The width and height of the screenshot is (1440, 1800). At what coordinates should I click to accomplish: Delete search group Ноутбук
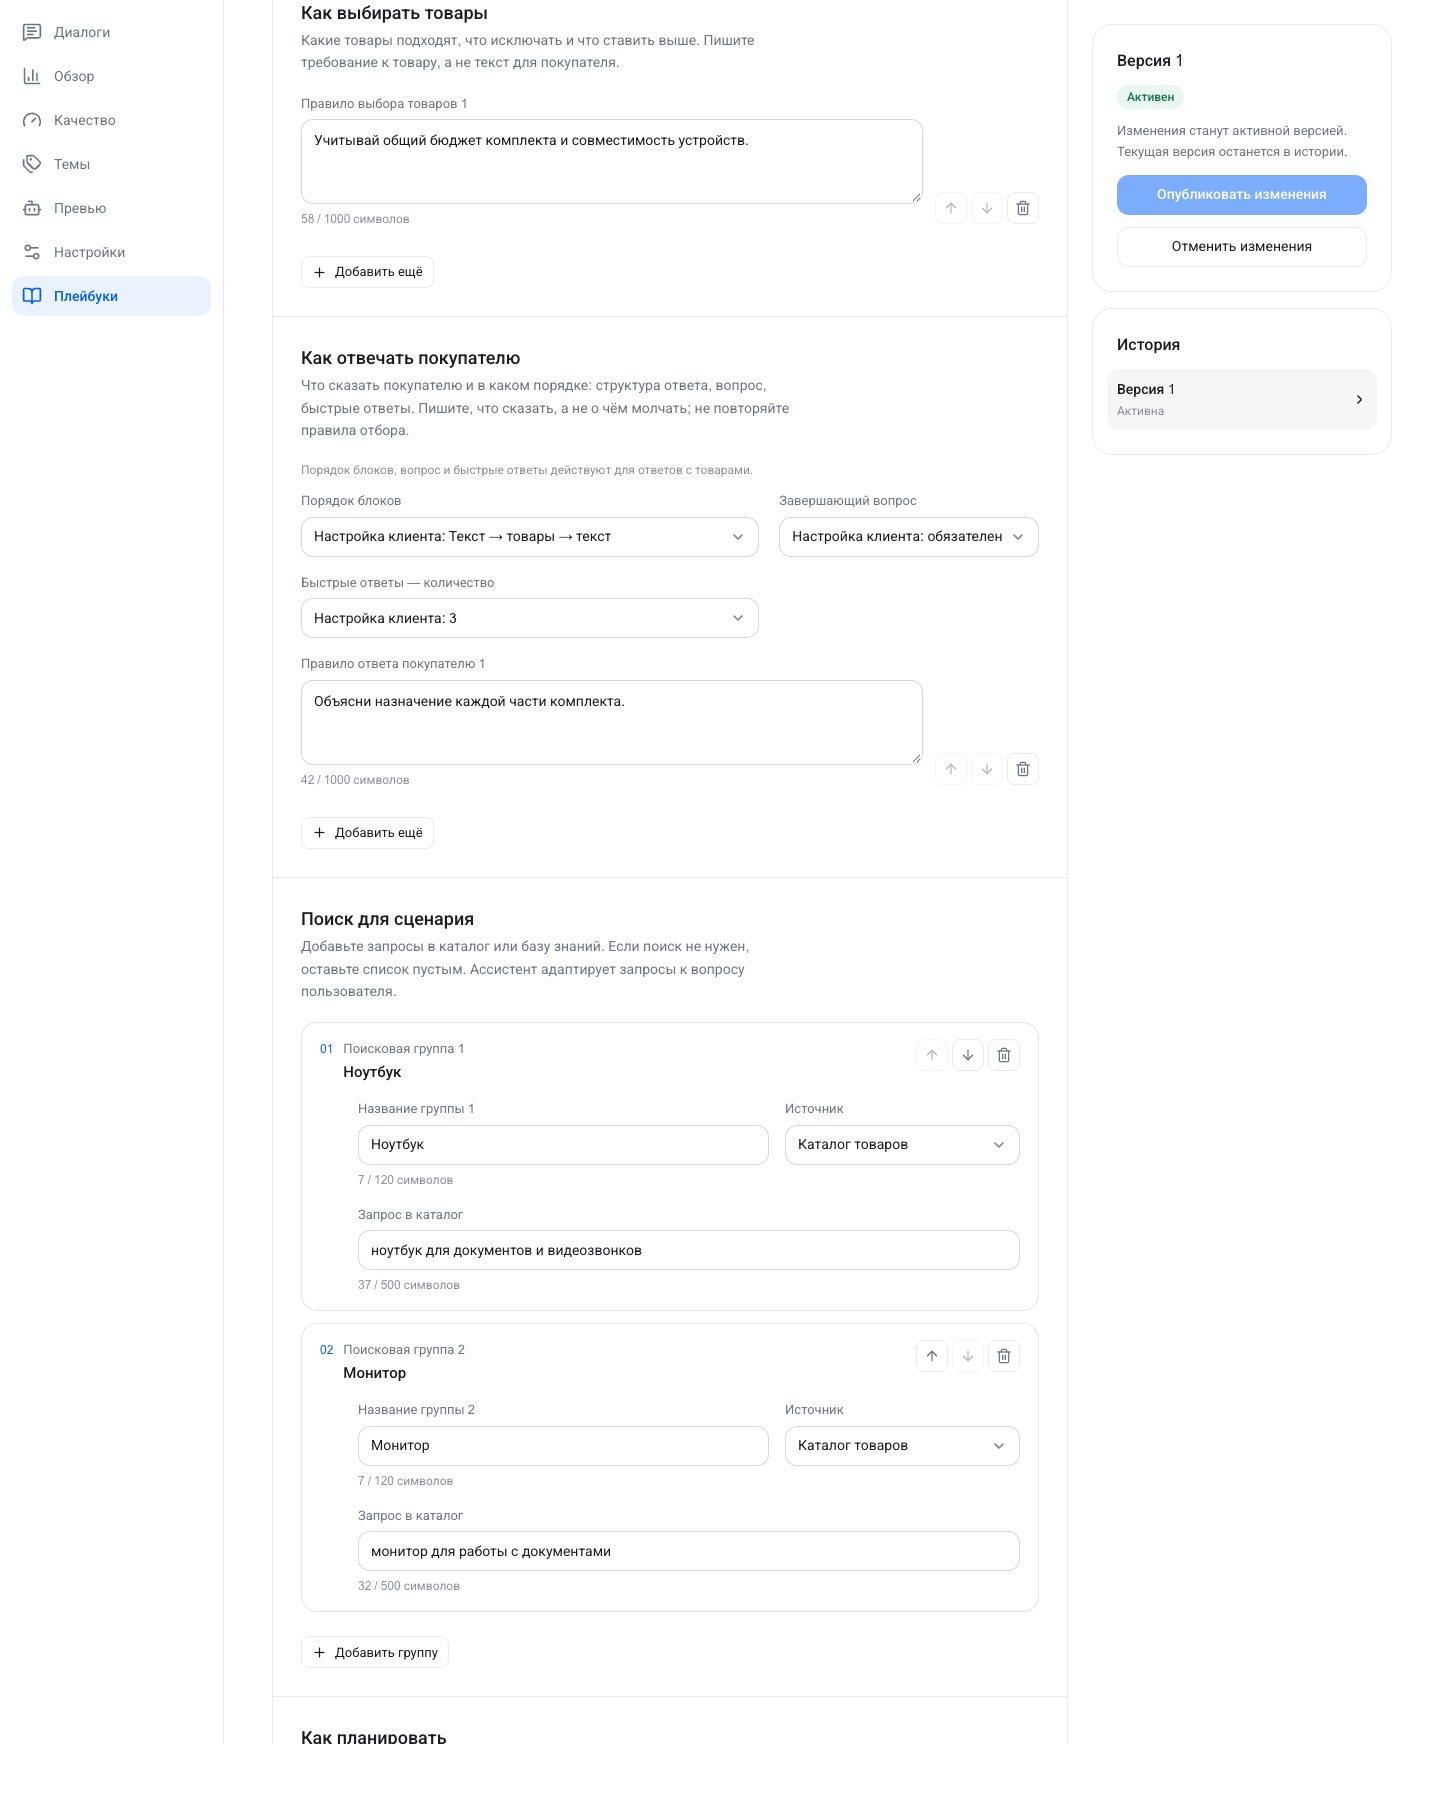(1004, 1055)
